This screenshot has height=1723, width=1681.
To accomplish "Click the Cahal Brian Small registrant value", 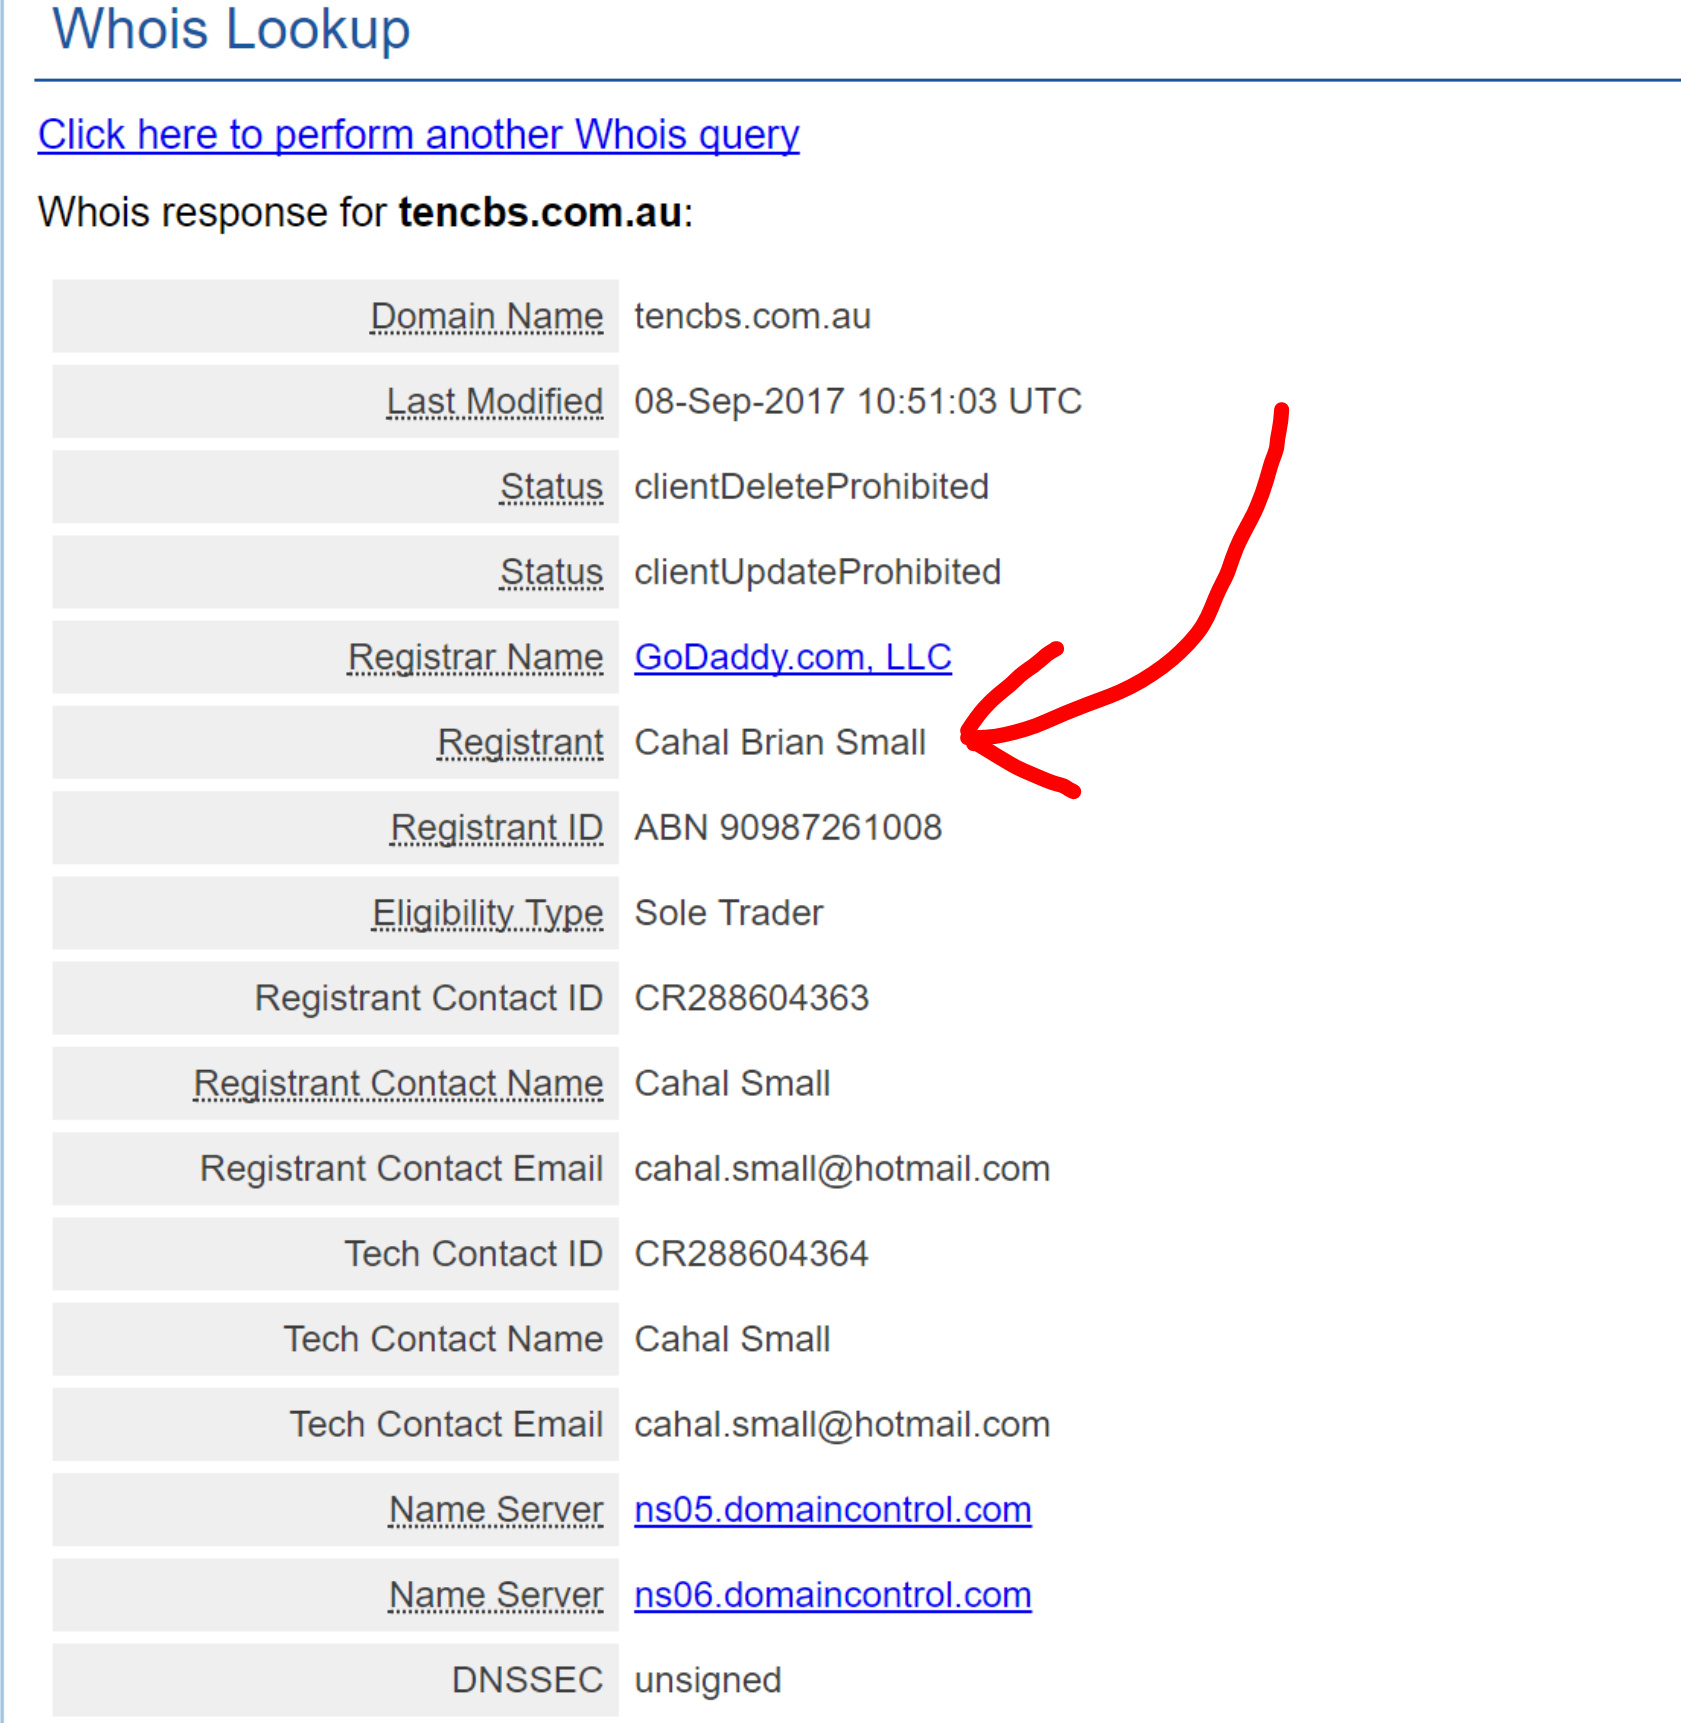I will 779,742.
